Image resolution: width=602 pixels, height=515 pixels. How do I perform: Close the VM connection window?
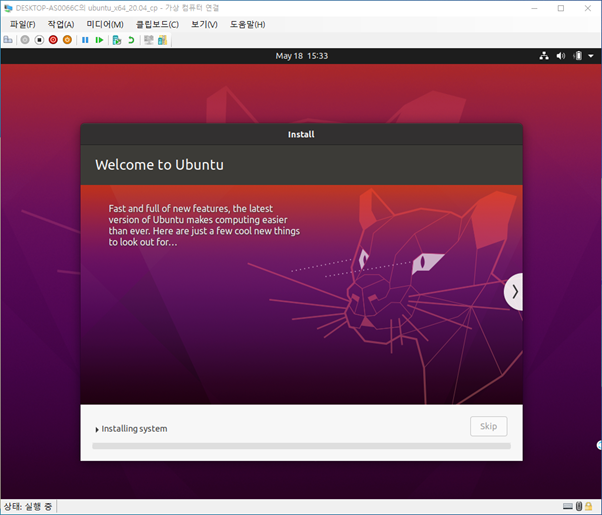click(588, 8)
